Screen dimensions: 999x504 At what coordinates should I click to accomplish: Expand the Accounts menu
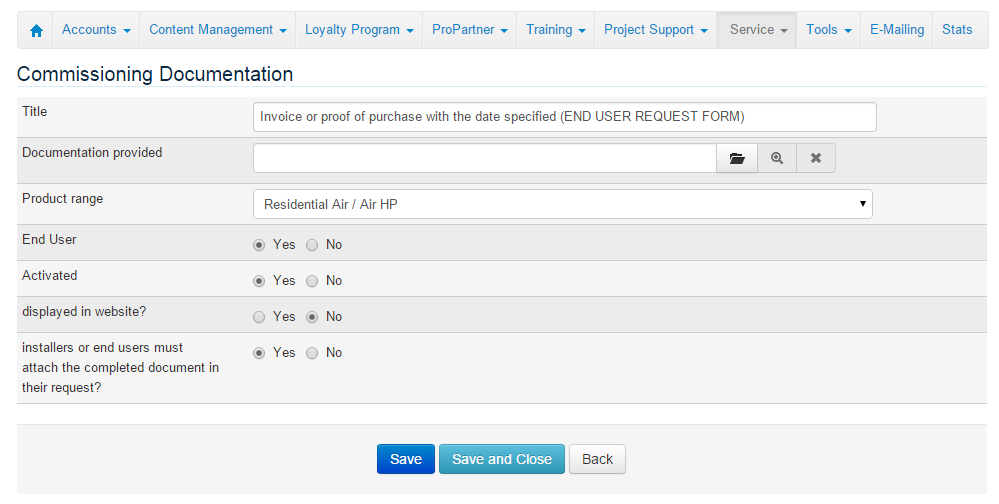click(96, 30)
